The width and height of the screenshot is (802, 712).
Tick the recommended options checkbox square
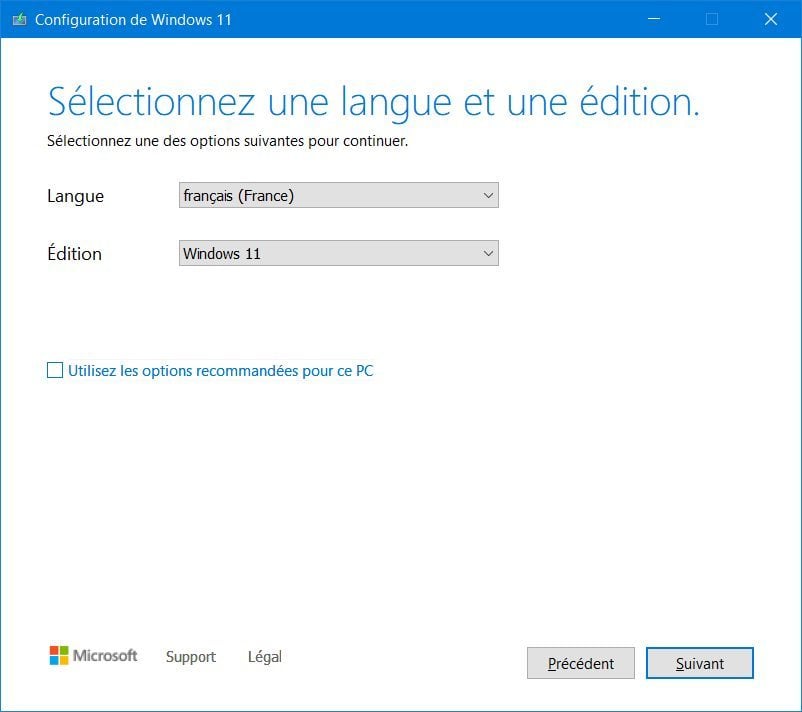(55, 370)
